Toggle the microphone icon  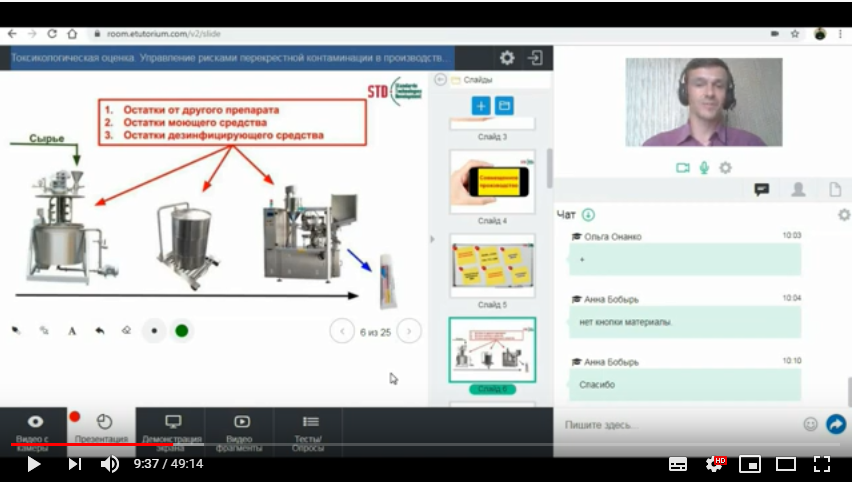point(704,168)
